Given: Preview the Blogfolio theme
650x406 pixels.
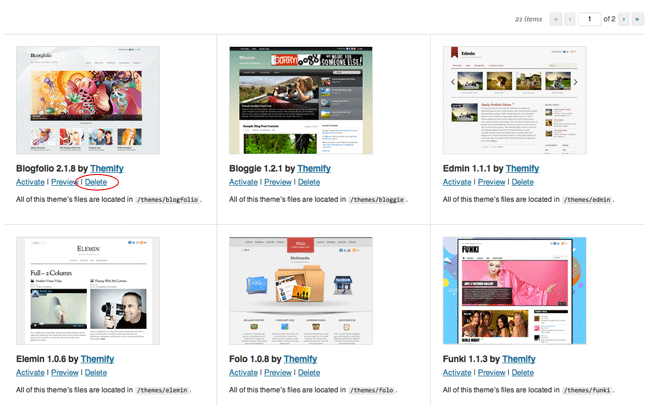Looking at the screenshot, I should point(64,182).
